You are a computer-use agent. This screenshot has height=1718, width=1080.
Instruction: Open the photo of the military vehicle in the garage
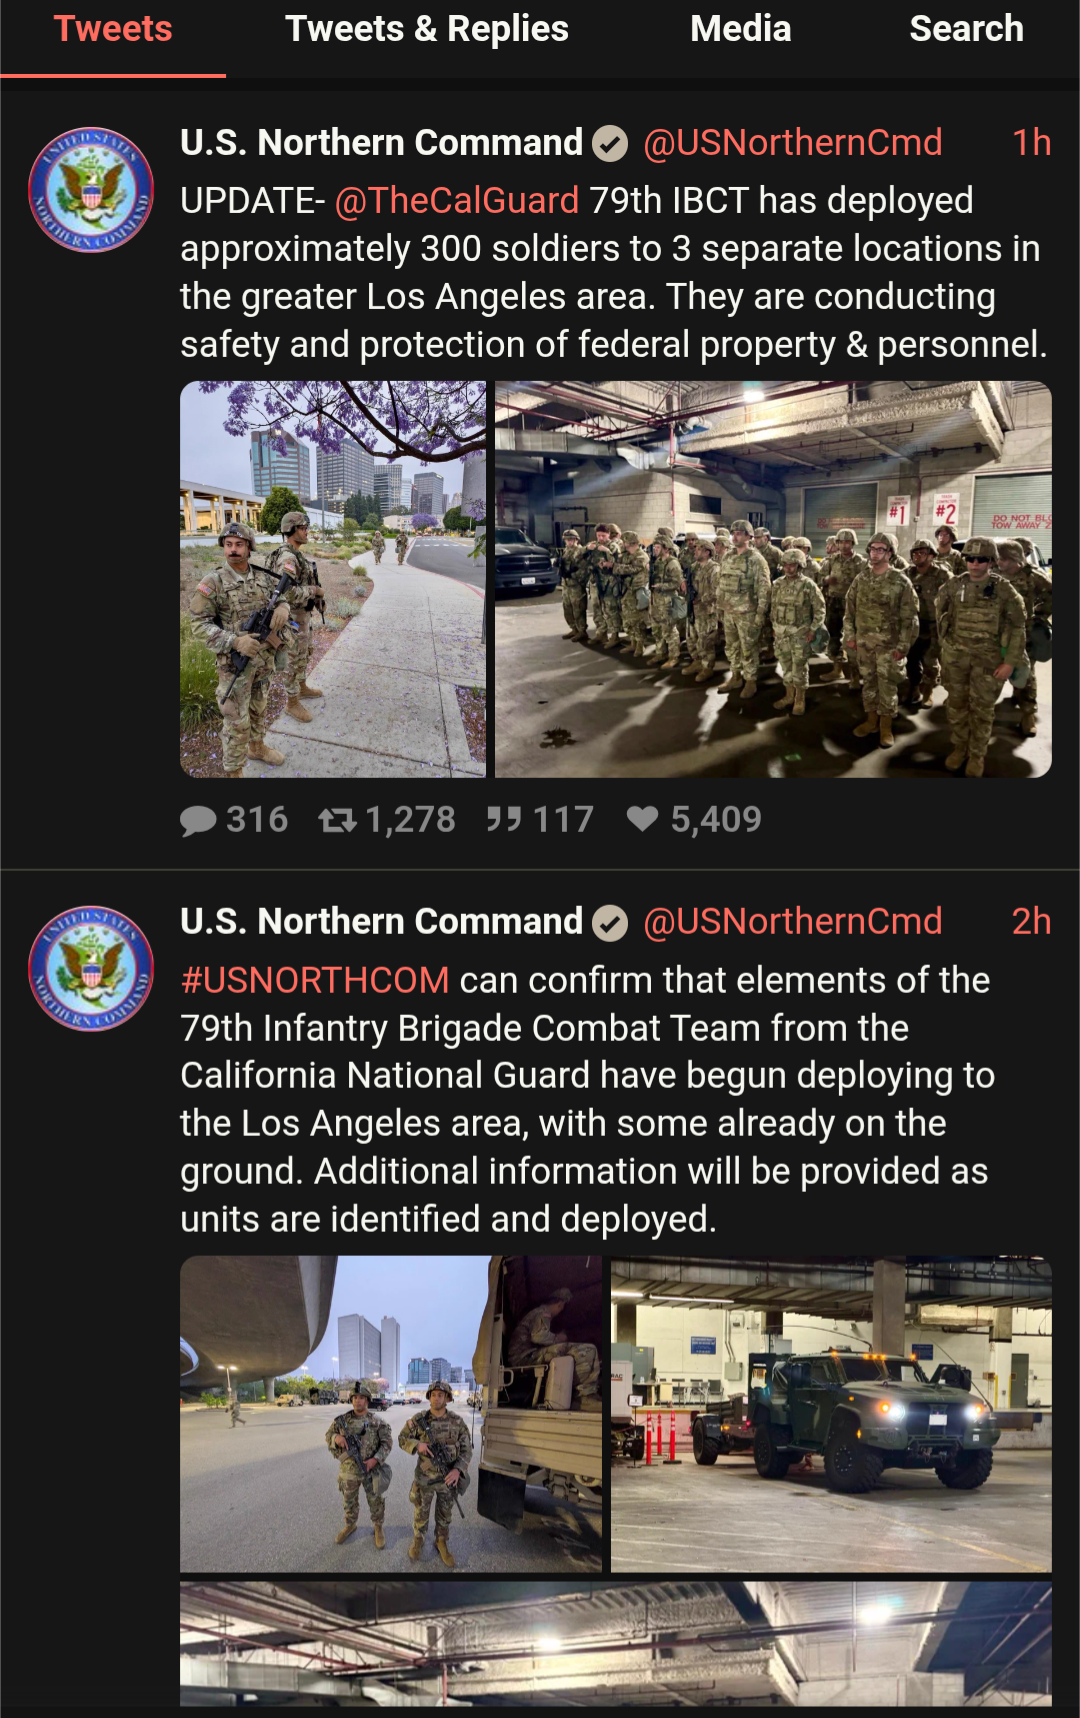click(x=831, y=1414)
